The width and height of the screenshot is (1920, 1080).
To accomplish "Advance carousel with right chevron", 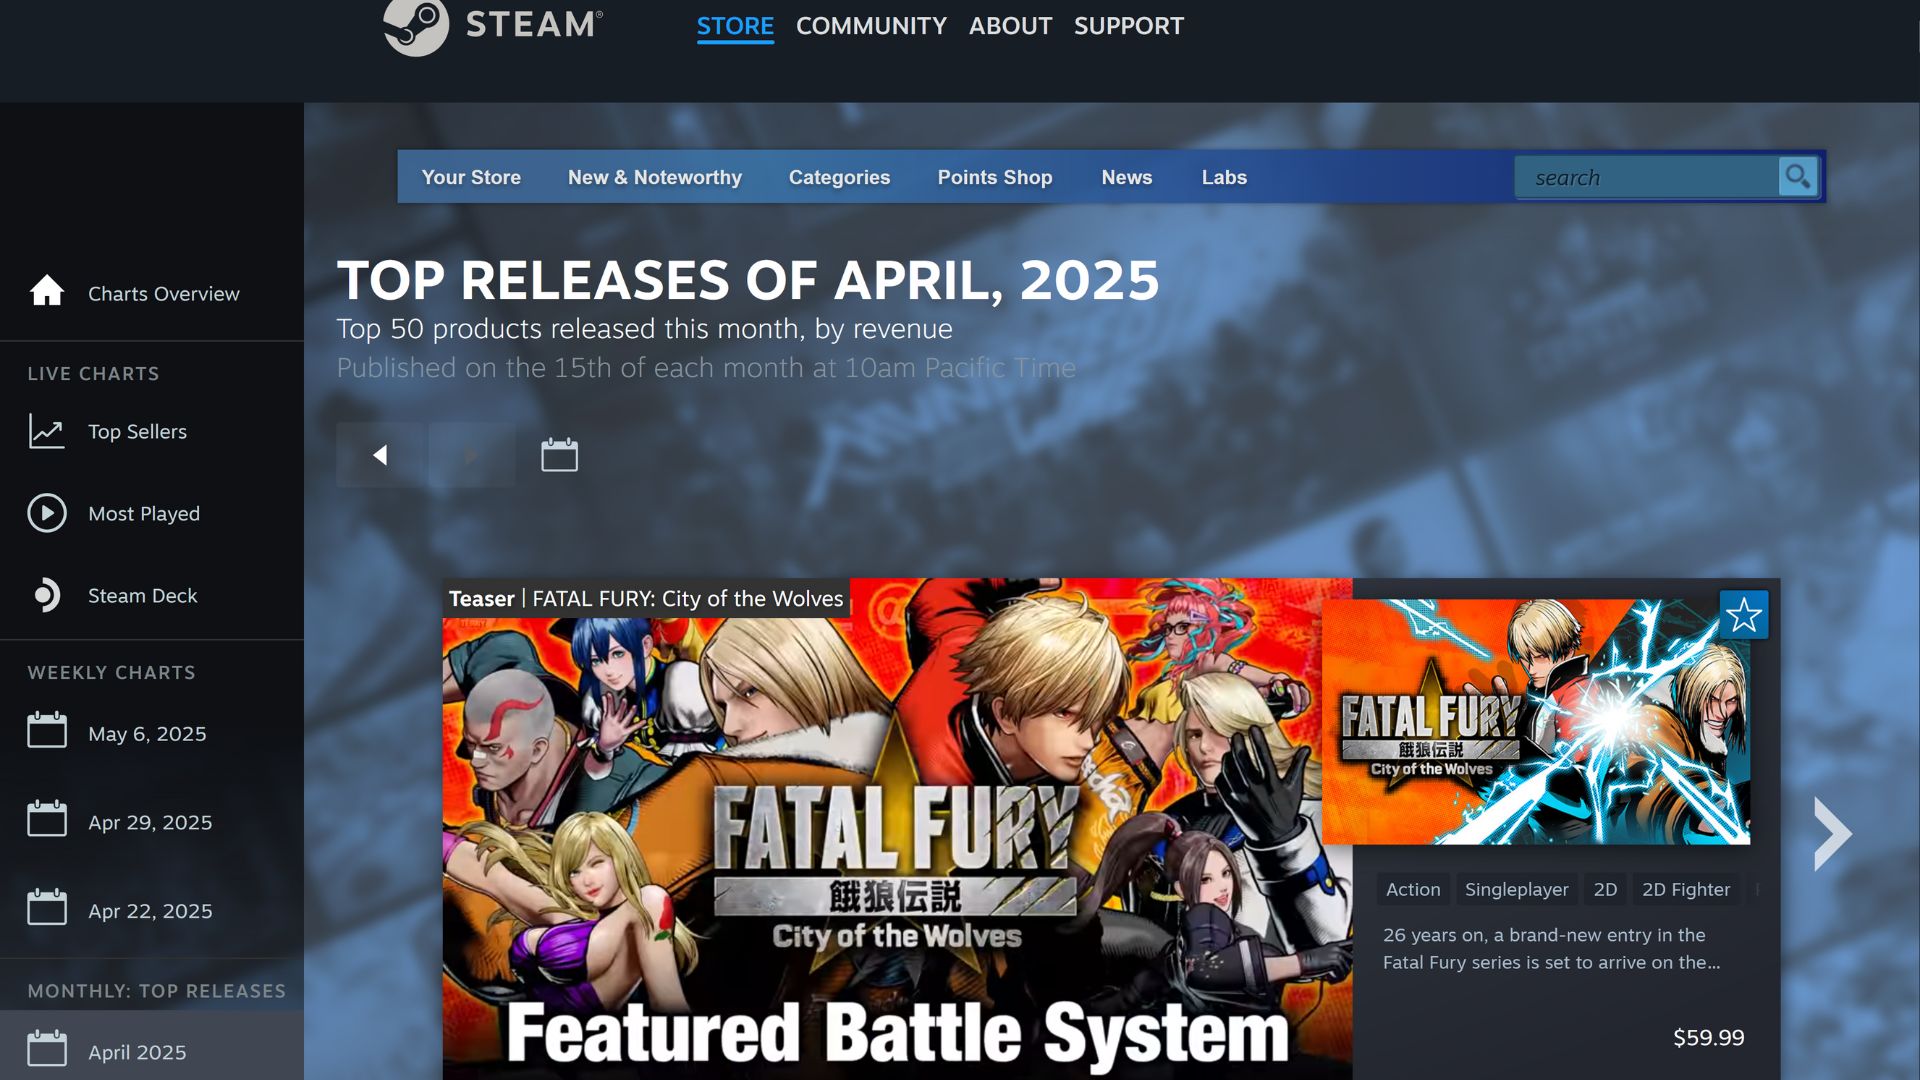I will click(1832, 833).
